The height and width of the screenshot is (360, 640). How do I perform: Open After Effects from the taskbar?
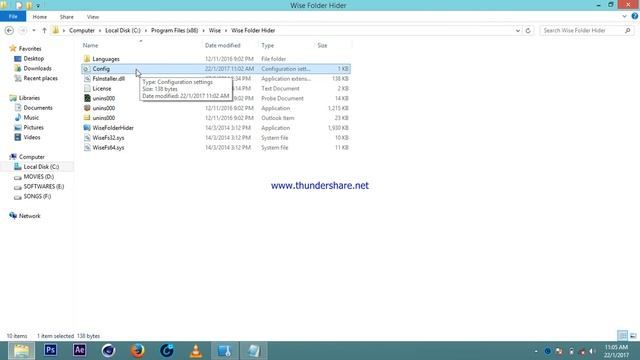(79, 351)
